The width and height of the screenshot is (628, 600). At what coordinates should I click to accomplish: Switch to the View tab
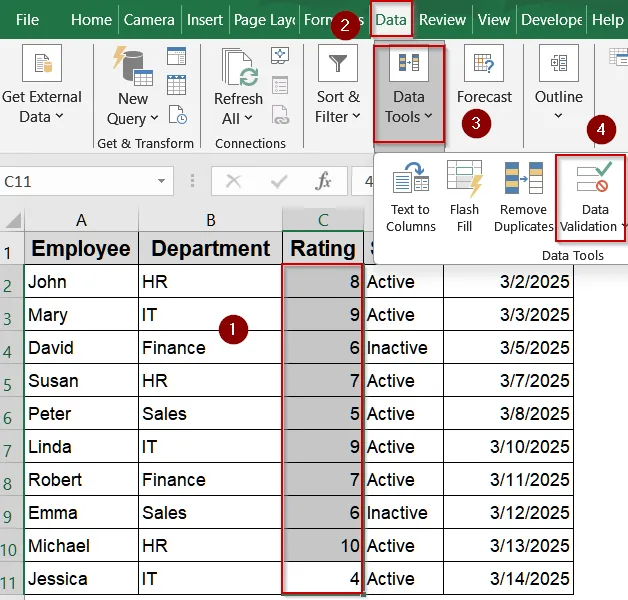493,20
